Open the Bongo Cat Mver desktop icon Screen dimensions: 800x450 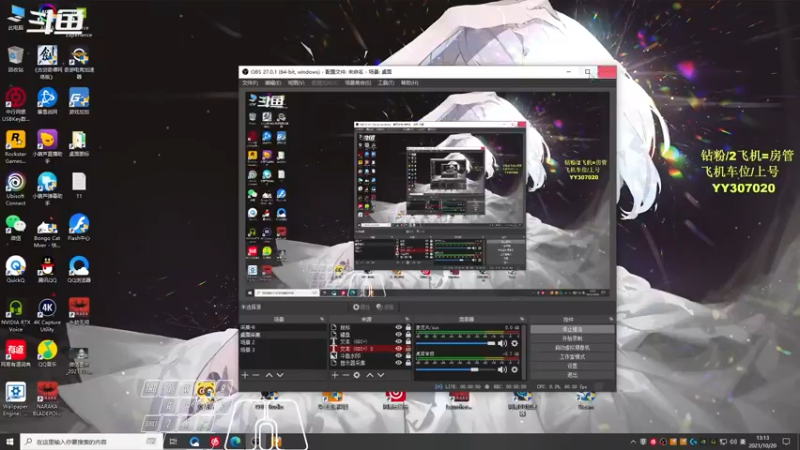click(47, 231)
